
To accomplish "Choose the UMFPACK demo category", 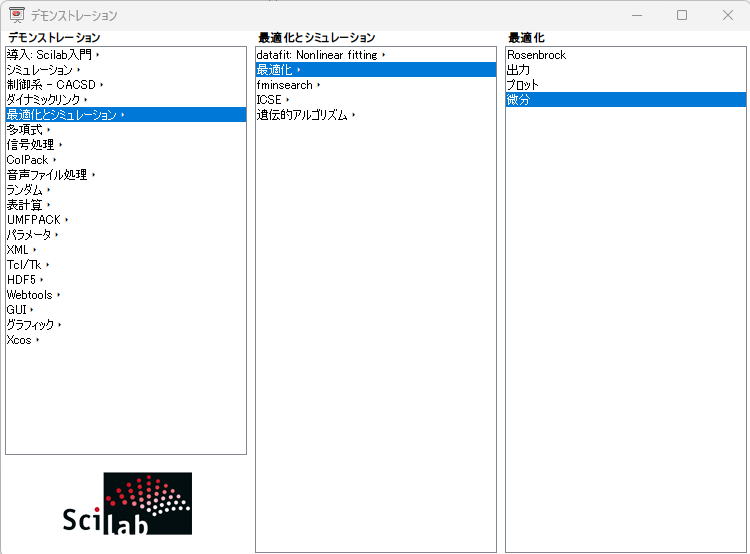I will [x=34, y=220].
